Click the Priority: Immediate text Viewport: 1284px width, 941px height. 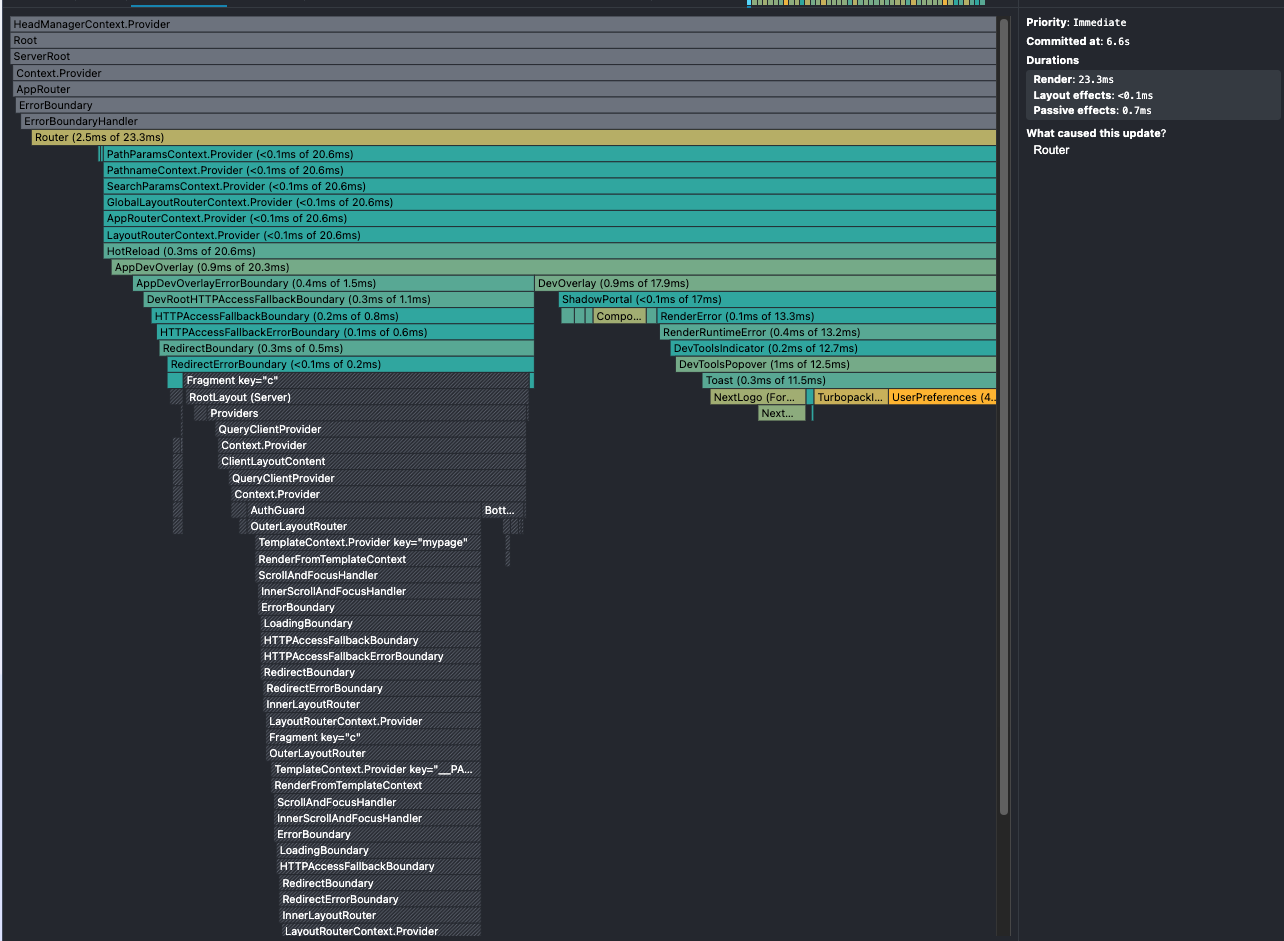pos(1076,22)
